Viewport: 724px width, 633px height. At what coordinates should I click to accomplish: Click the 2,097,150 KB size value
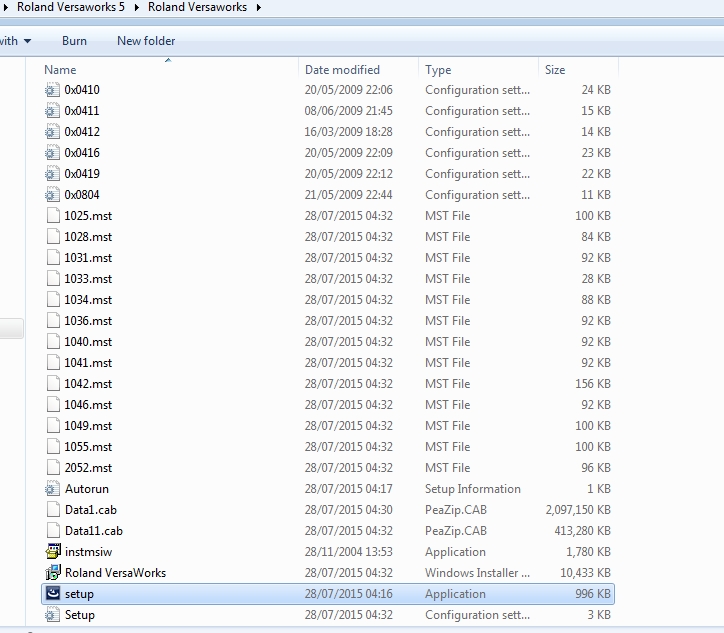[x=578, y=510]
